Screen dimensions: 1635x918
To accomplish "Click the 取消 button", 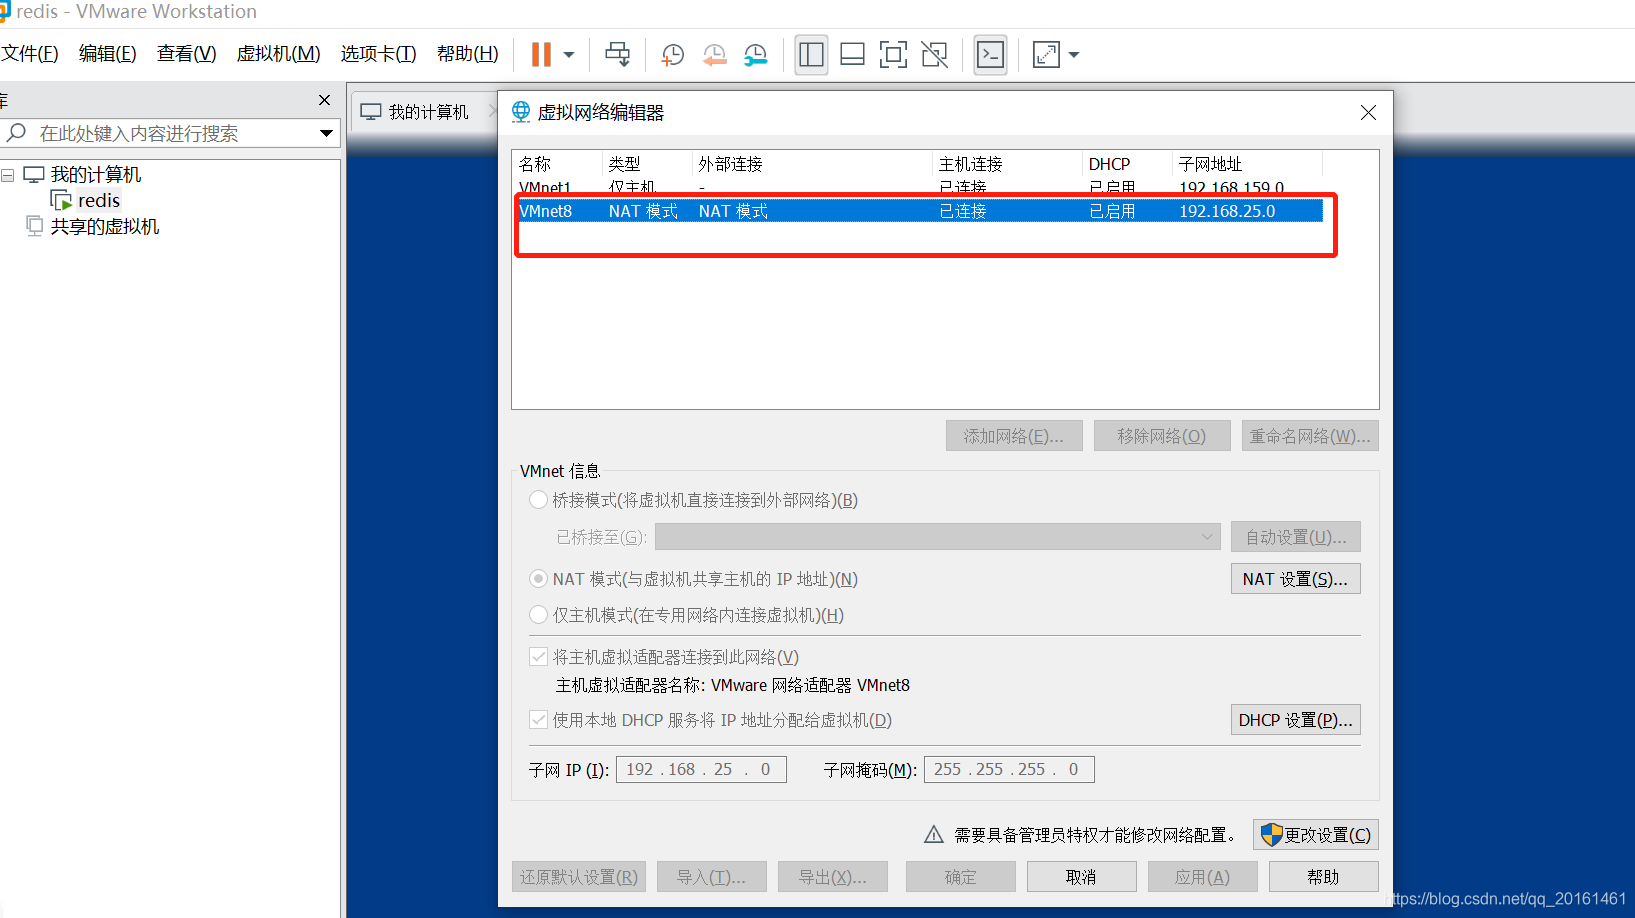I will pyautogui.click(x=1082, y=877).
